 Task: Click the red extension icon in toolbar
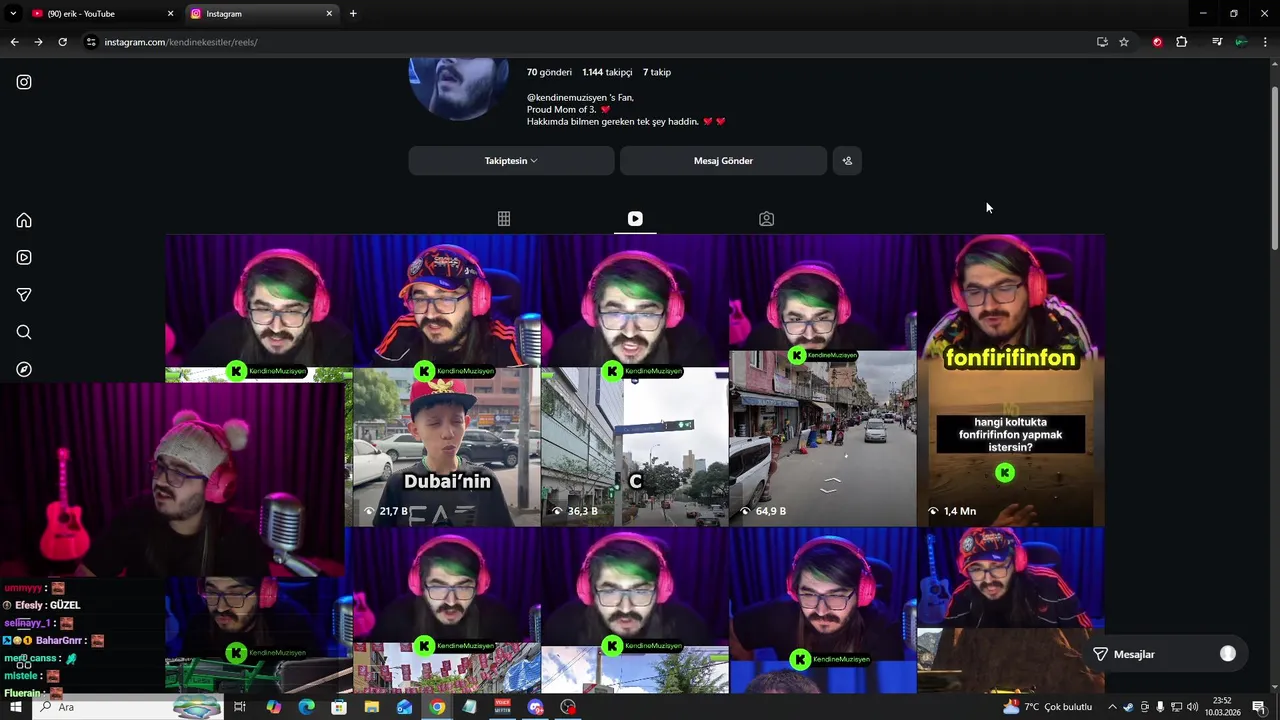(1157, 42)
